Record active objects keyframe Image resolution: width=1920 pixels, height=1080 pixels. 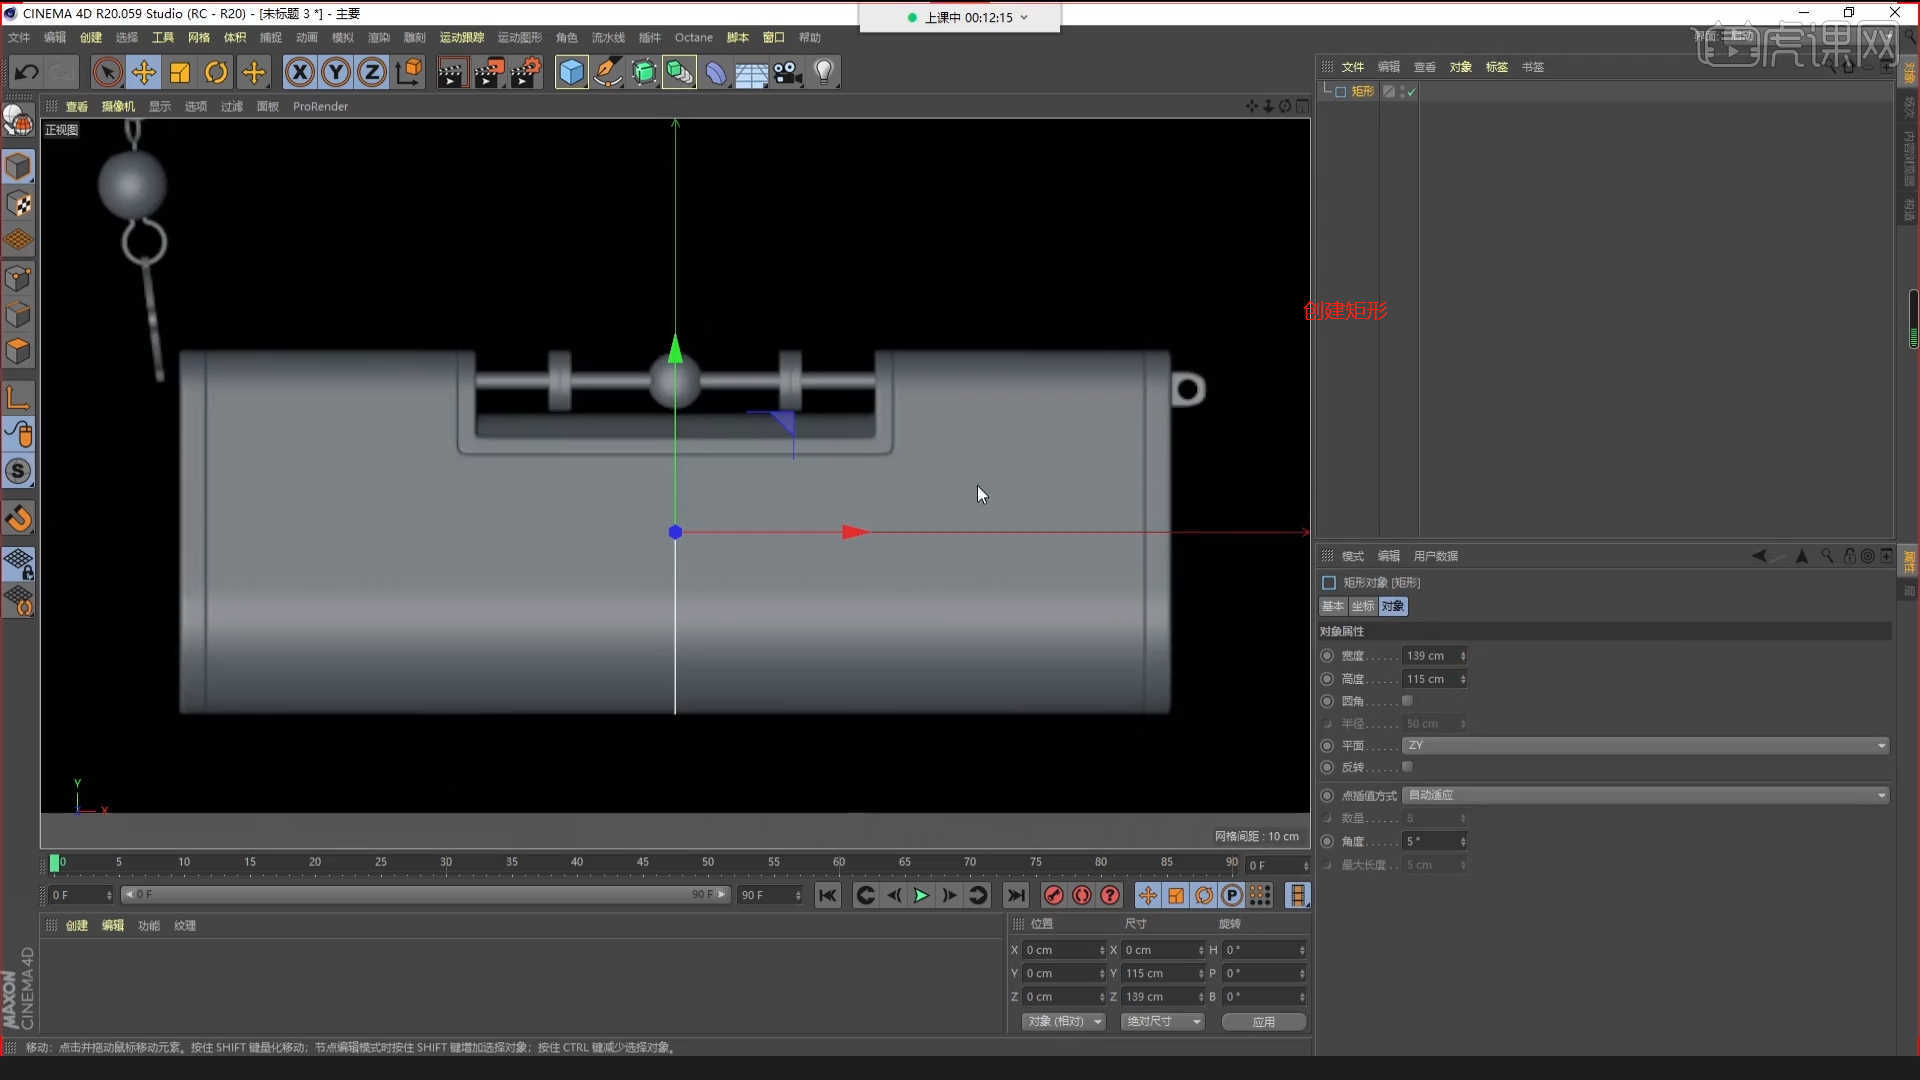1053,895
